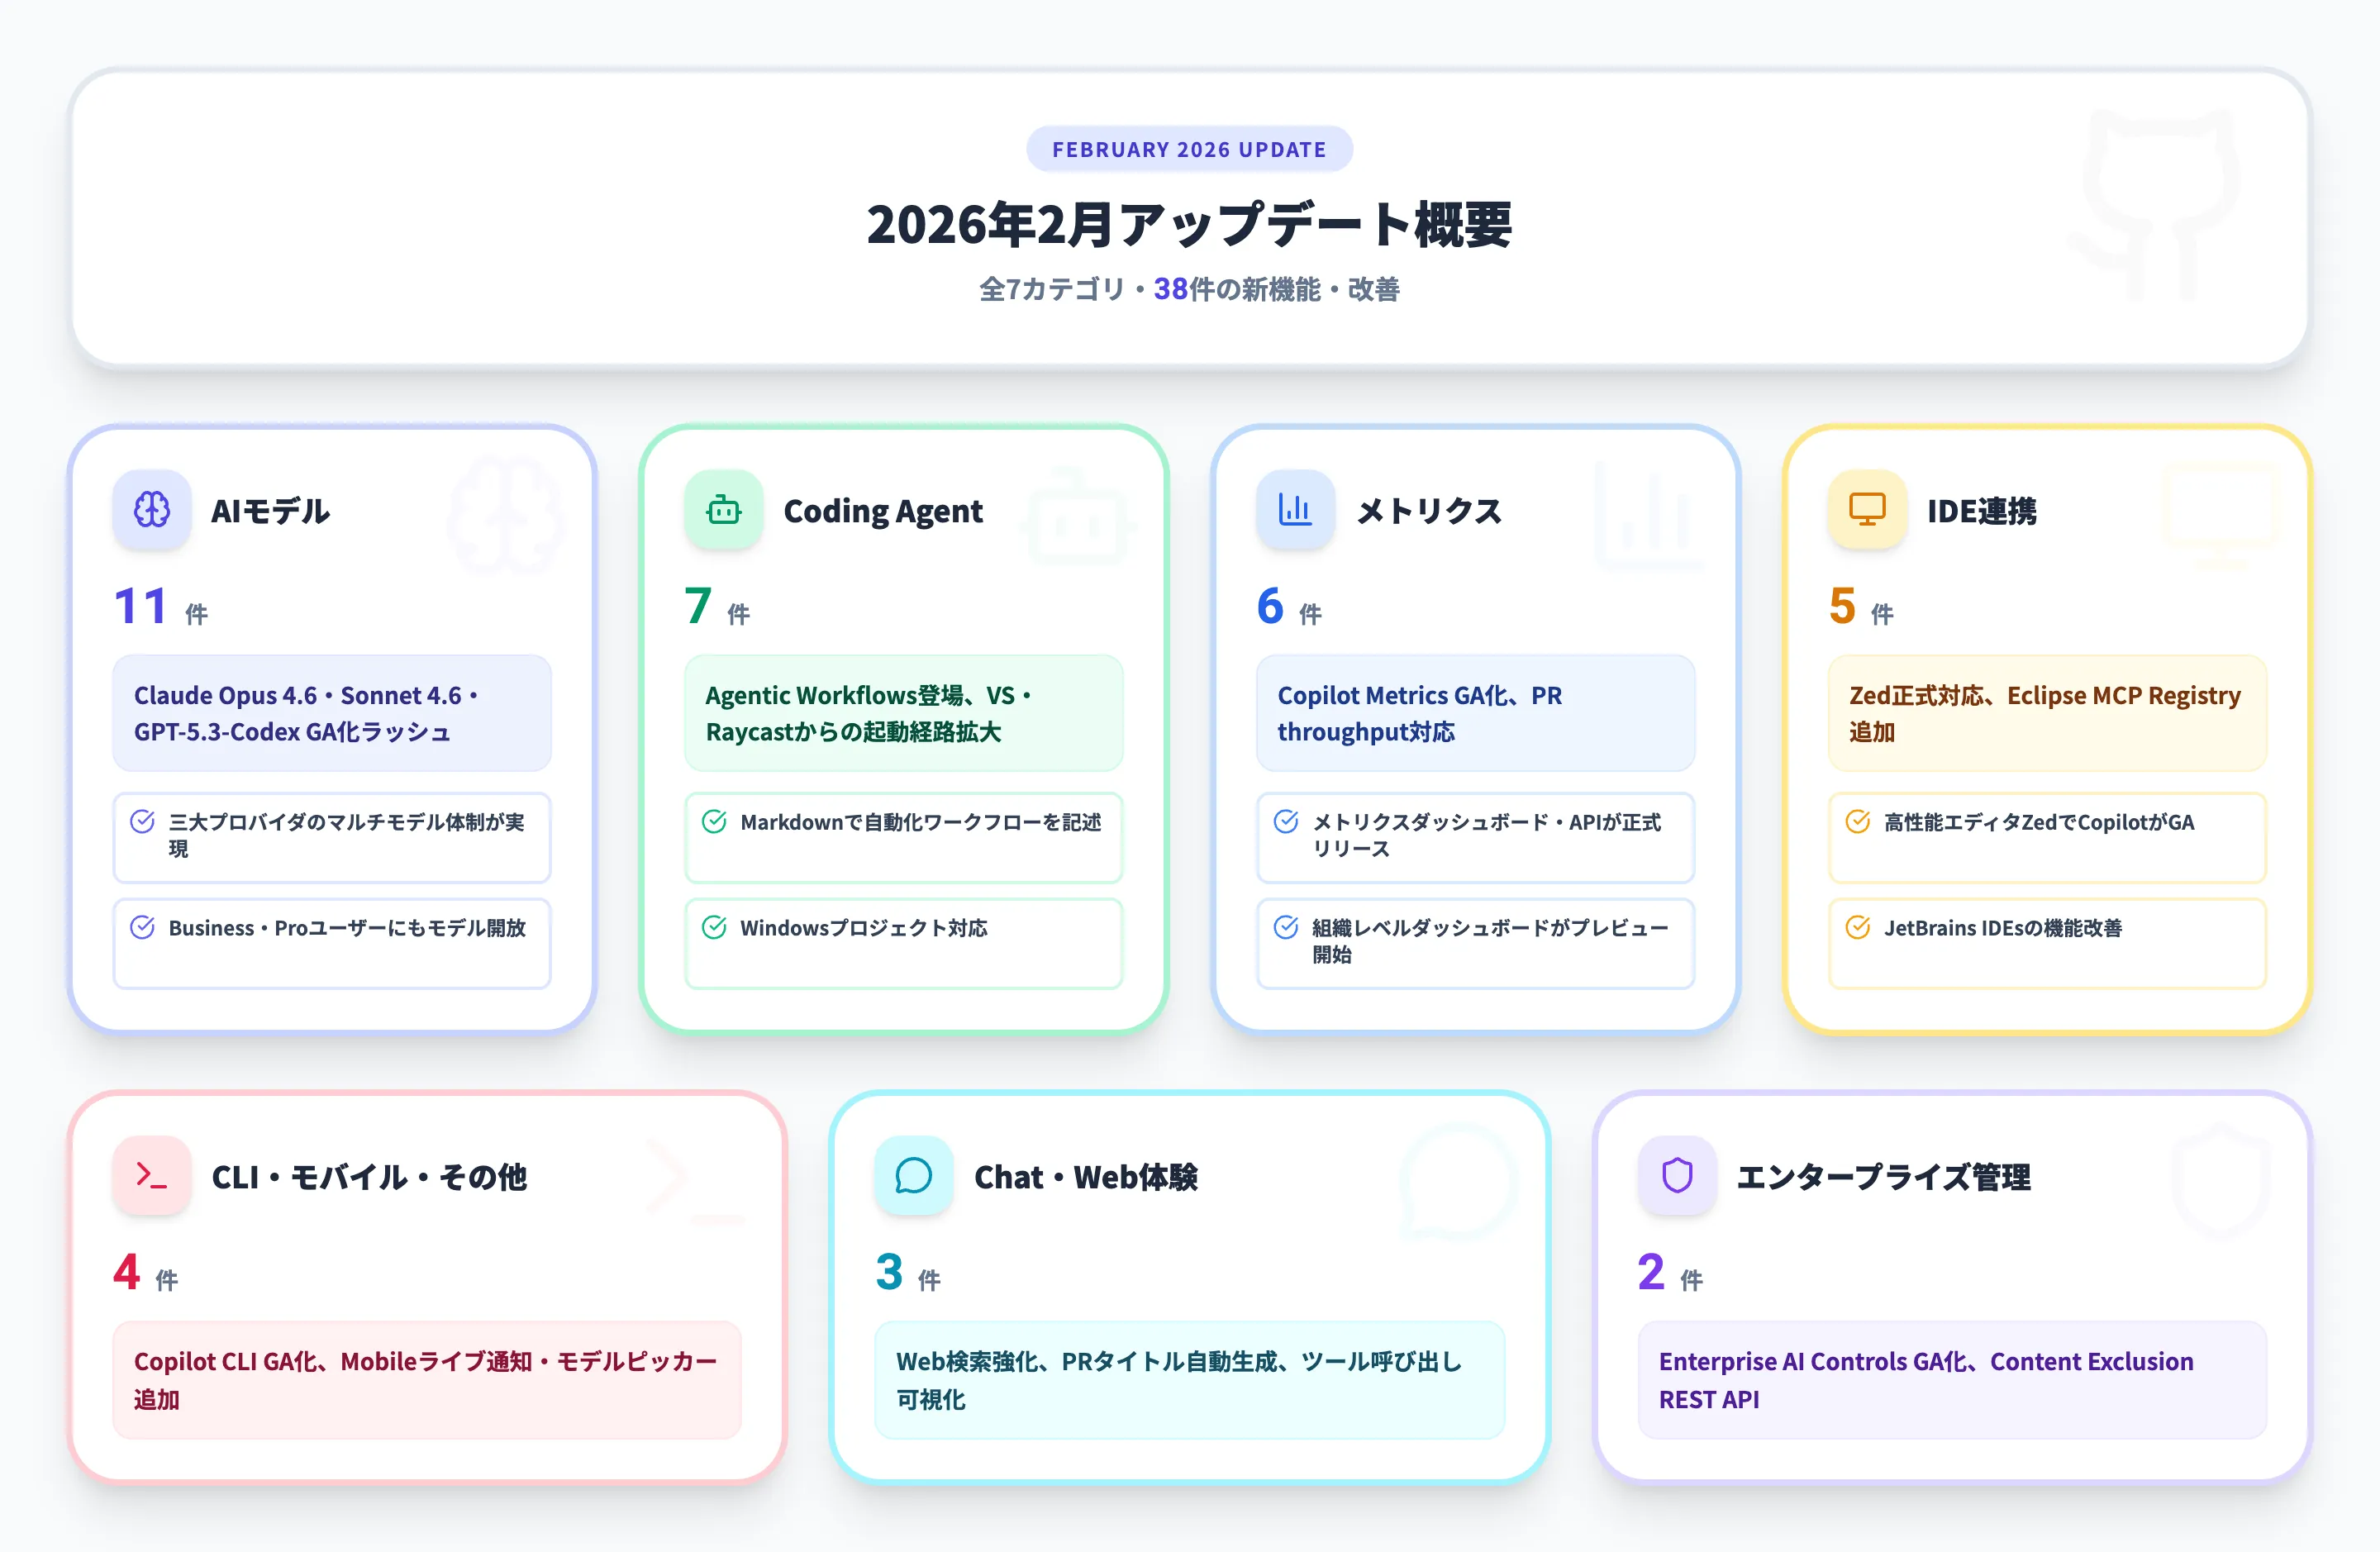
Task: Click the 2026年2月アップデート概要 title
Action: (x=1189, y=226)
